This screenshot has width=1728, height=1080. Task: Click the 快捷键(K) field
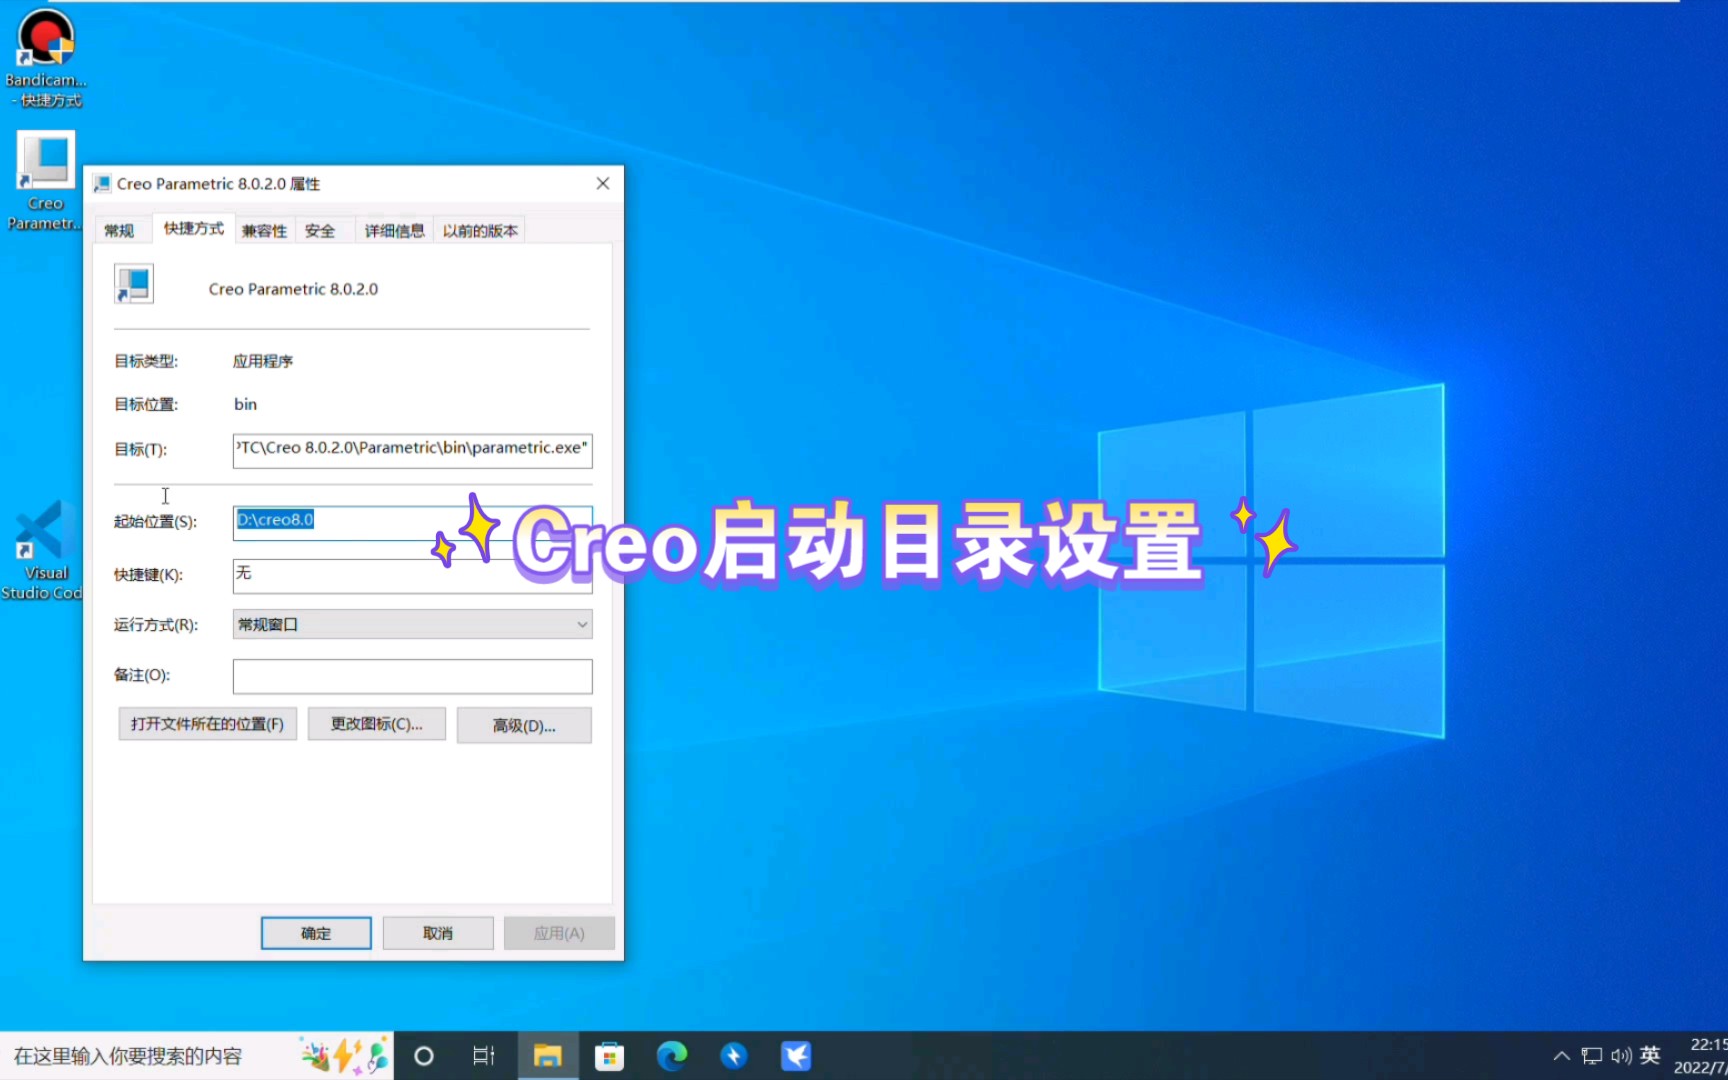(412, 575)
